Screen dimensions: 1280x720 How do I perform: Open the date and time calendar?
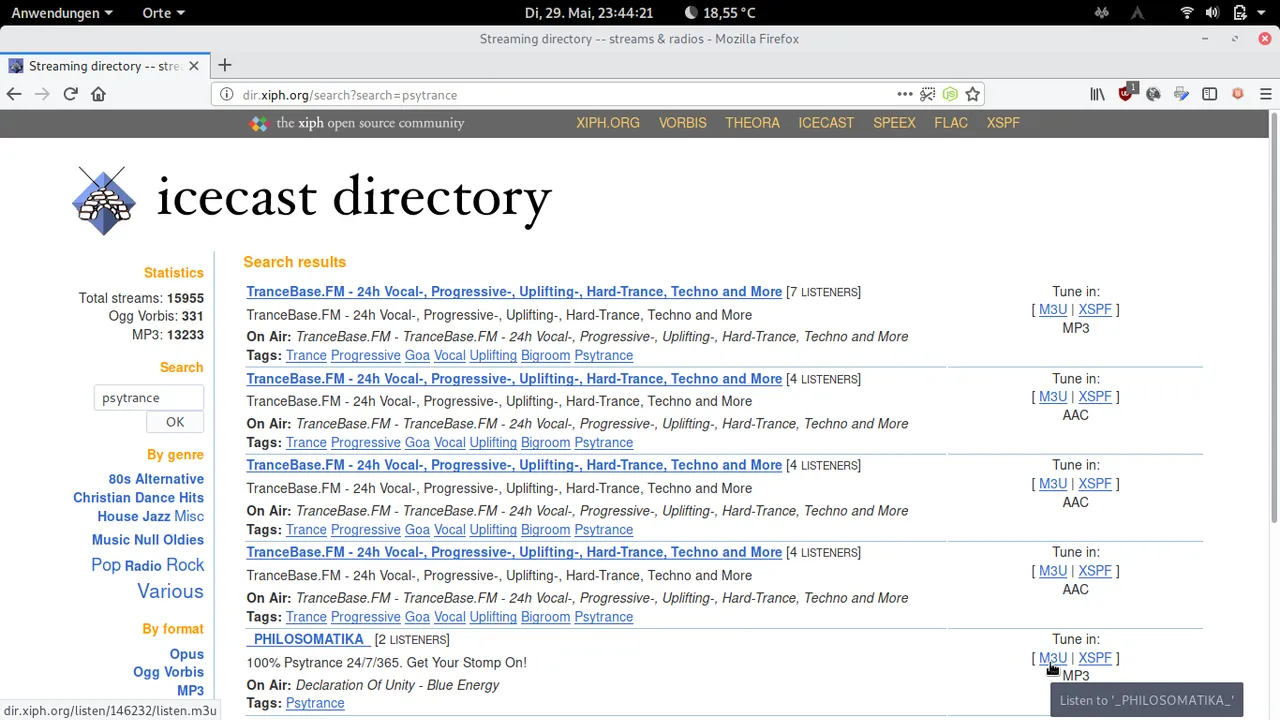pos(588,13)
